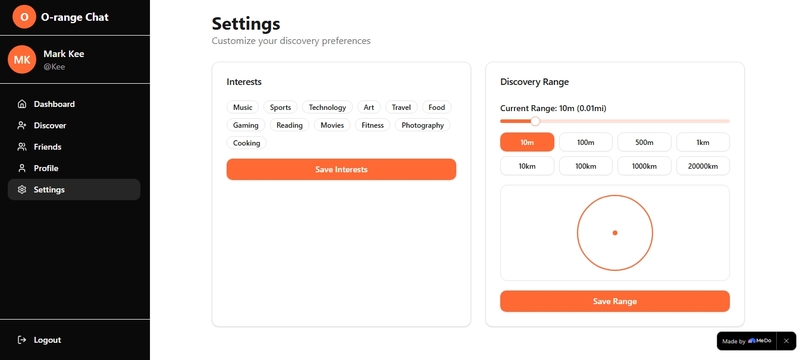Click the O-range Chat title text
The width and height of the screenshot is (806, 360).
click(x=75, y=17)
